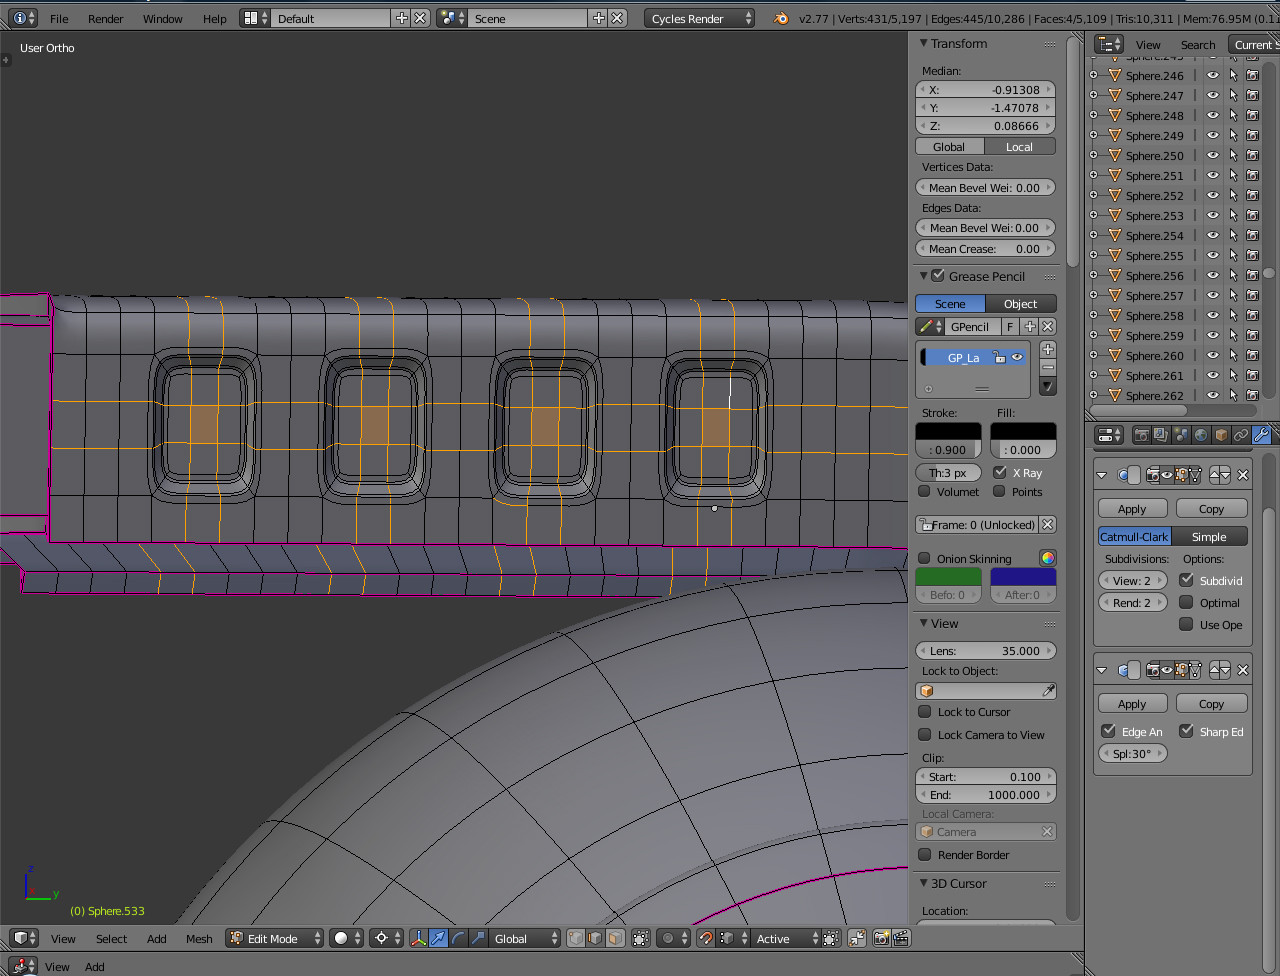This screenshot has width=1280, height=976.
Task: Open the Cycles Render engine dropdown
Action: (700, 18)
